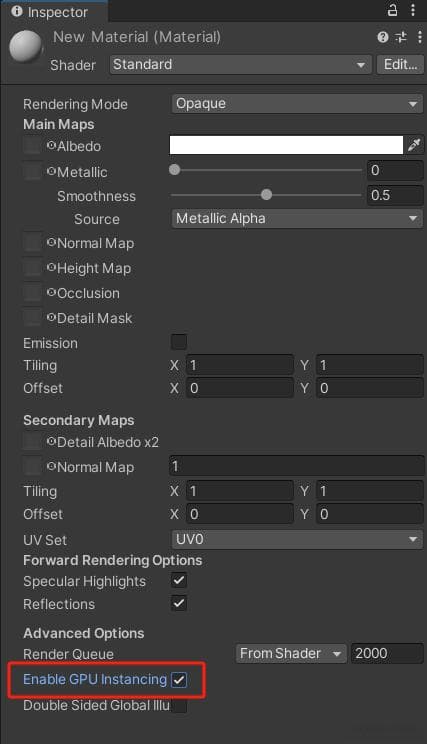The width and height of the screenshot is (427, 744).
Task: Expand the Rendering Mode Opaque dropdown
Action: point(297,103)
